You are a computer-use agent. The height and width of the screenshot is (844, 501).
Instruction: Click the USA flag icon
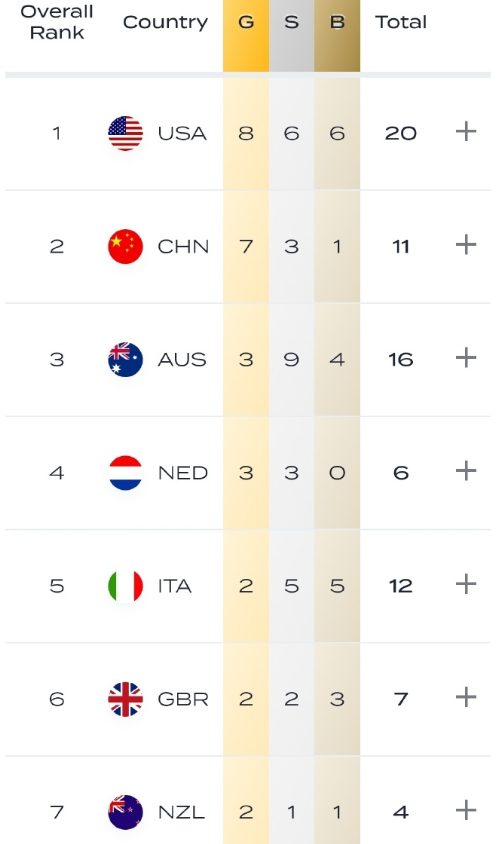[125, 133]
